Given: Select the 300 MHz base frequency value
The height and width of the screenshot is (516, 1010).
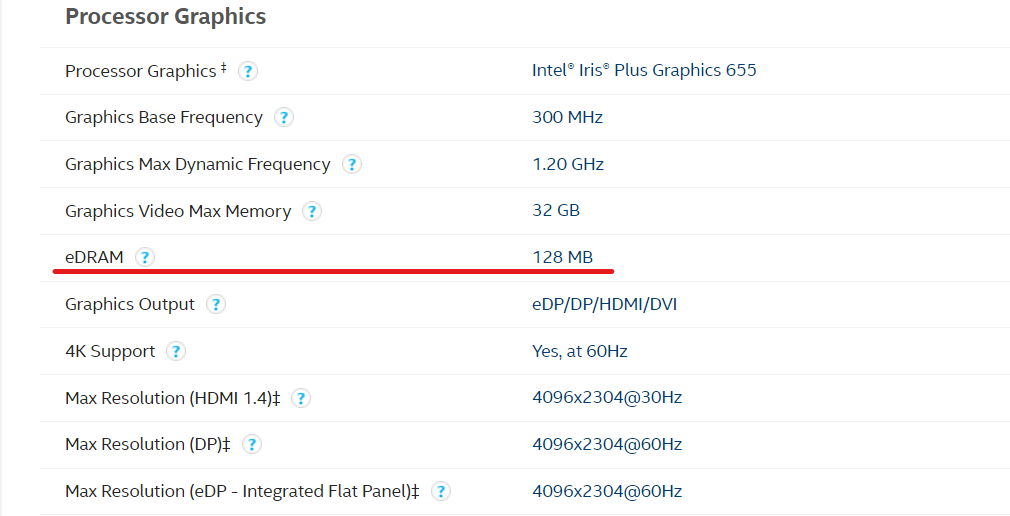Looking at the screenshot, I should tap(567, 117).
